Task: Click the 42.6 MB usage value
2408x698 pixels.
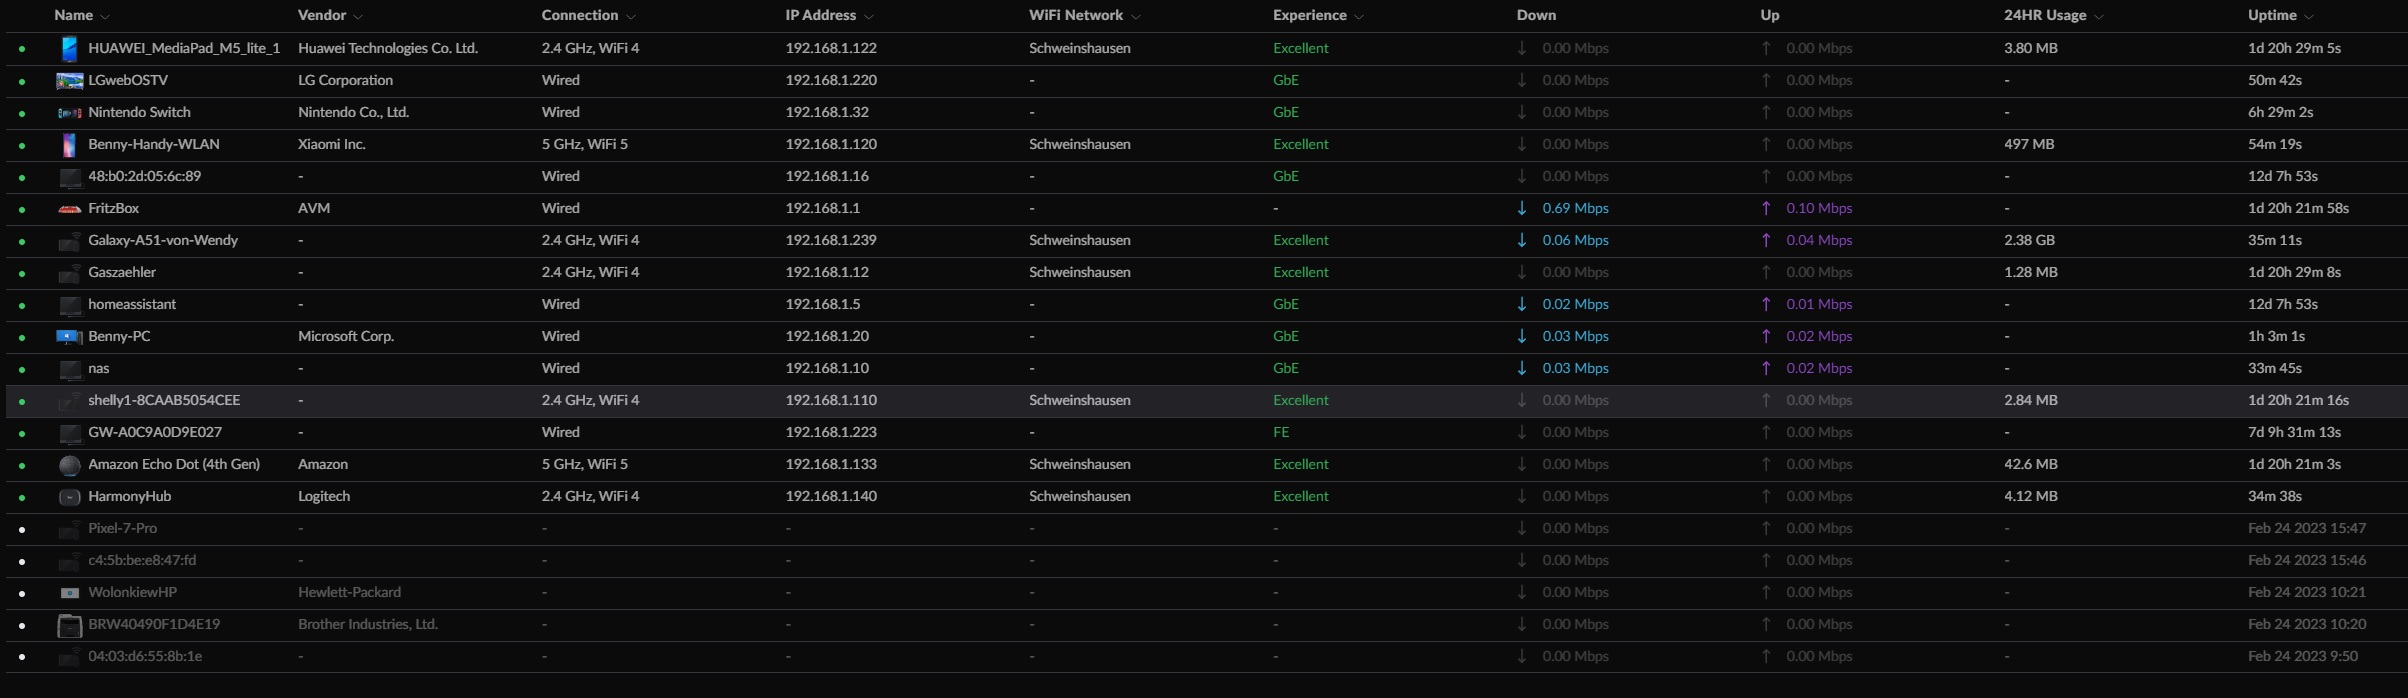Action: pos(2031,464)
